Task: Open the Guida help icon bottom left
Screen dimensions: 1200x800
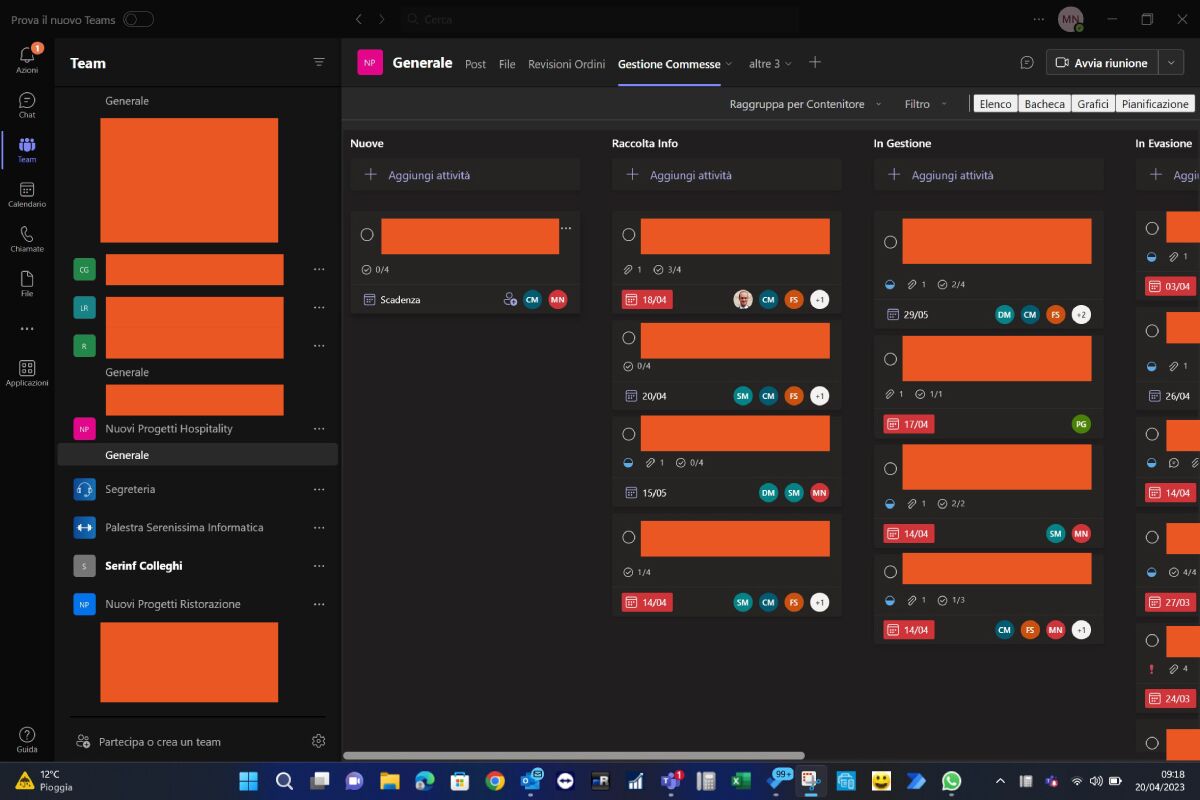Action: pyautogui.click(x=27, y=733)
